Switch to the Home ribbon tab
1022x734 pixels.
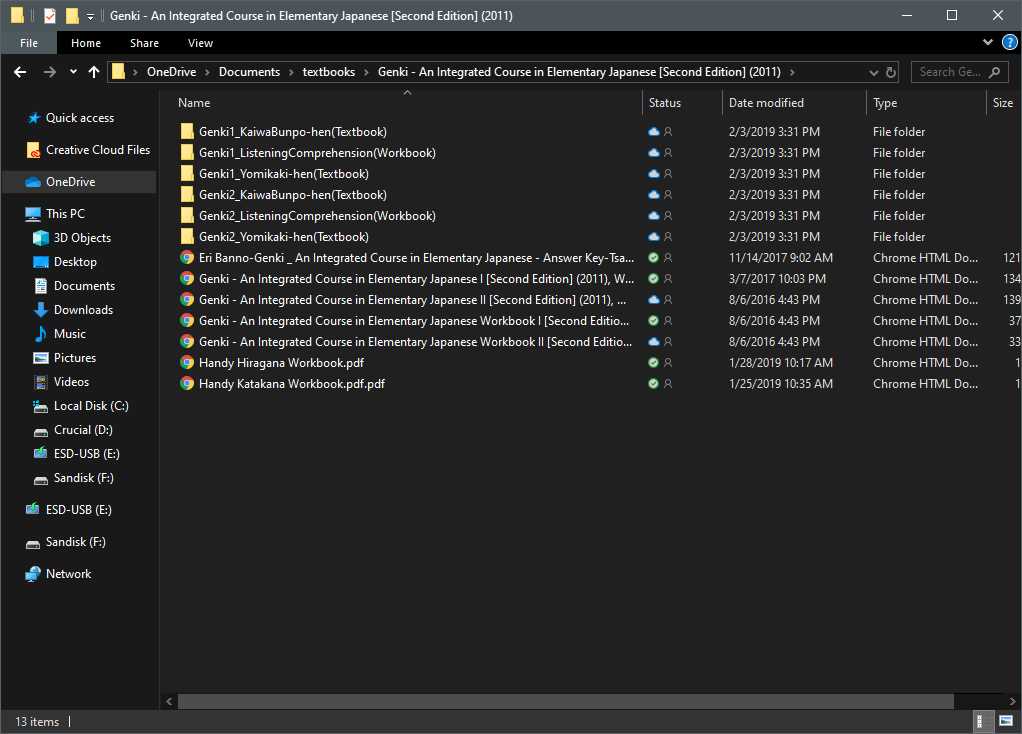coord(85,43)
